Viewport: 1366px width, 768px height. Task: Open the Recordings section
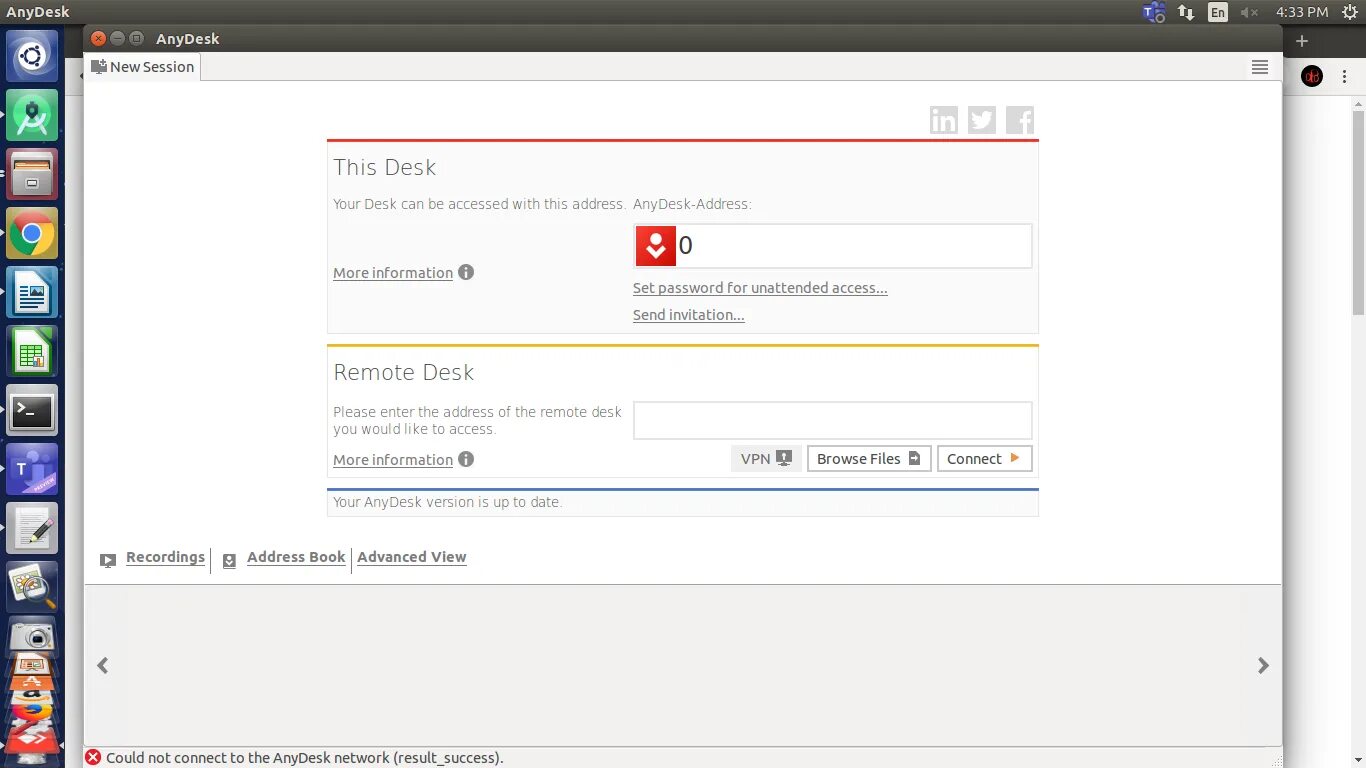point(165,557)
